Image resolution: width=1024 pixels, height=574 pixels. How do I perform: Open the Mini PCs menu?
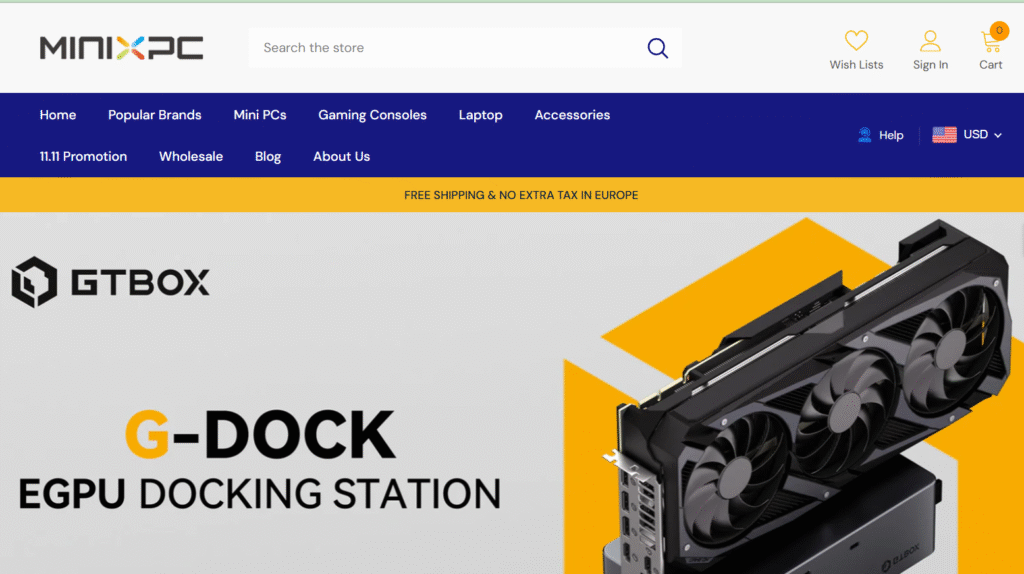pos(260,115)
